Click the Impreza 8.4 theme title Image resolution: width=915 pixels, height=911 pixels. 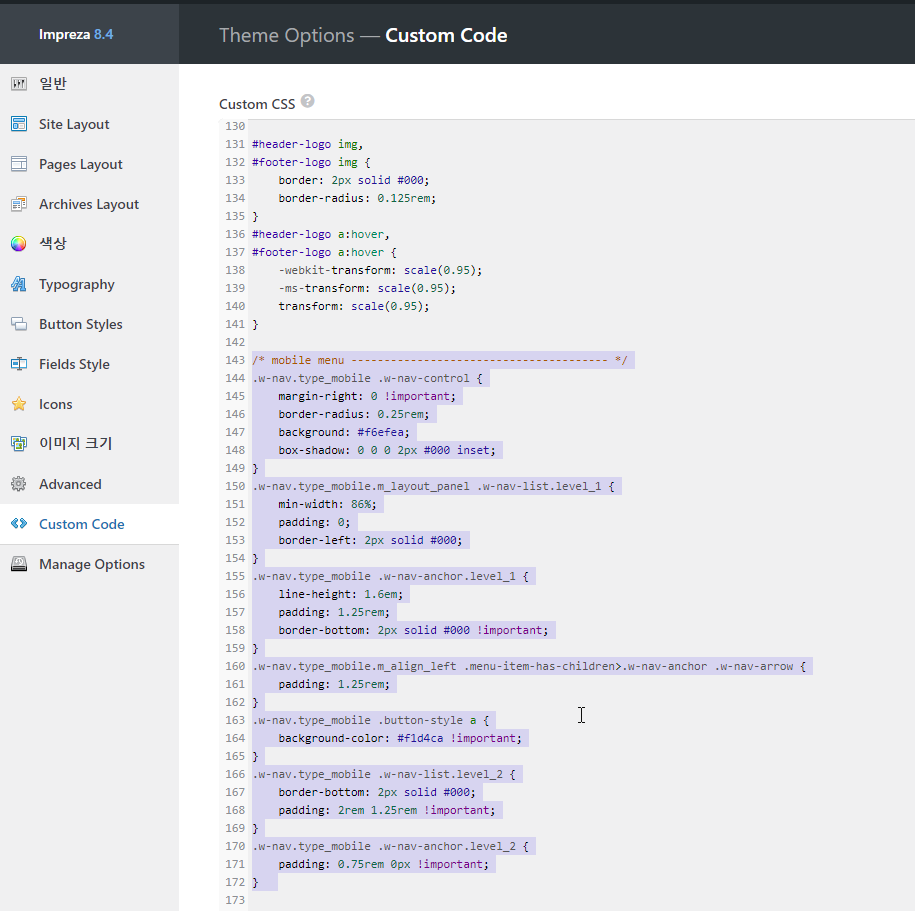(x=76, y=34)
